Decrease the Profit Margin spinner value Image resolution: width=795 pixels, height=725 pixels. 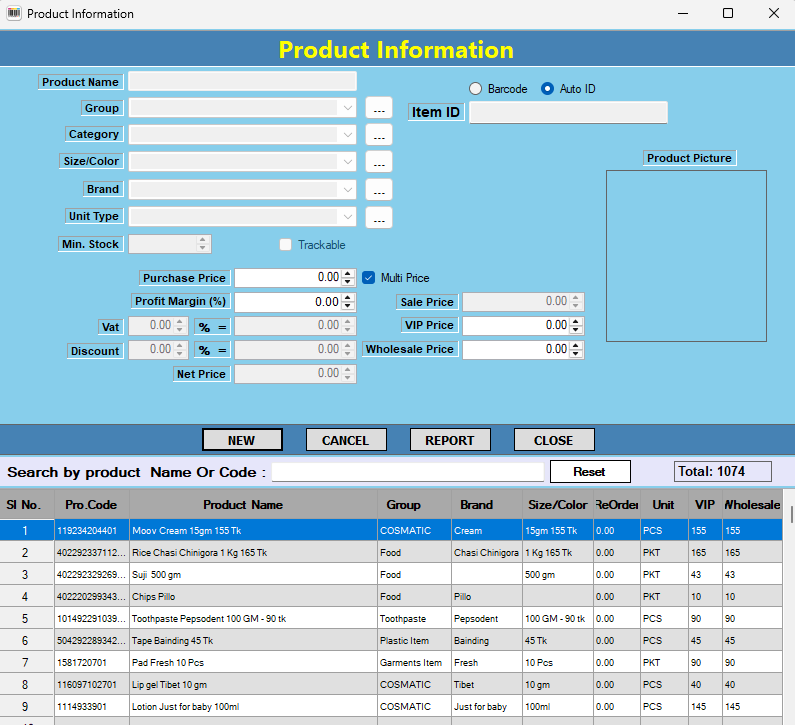coord(348,305)
